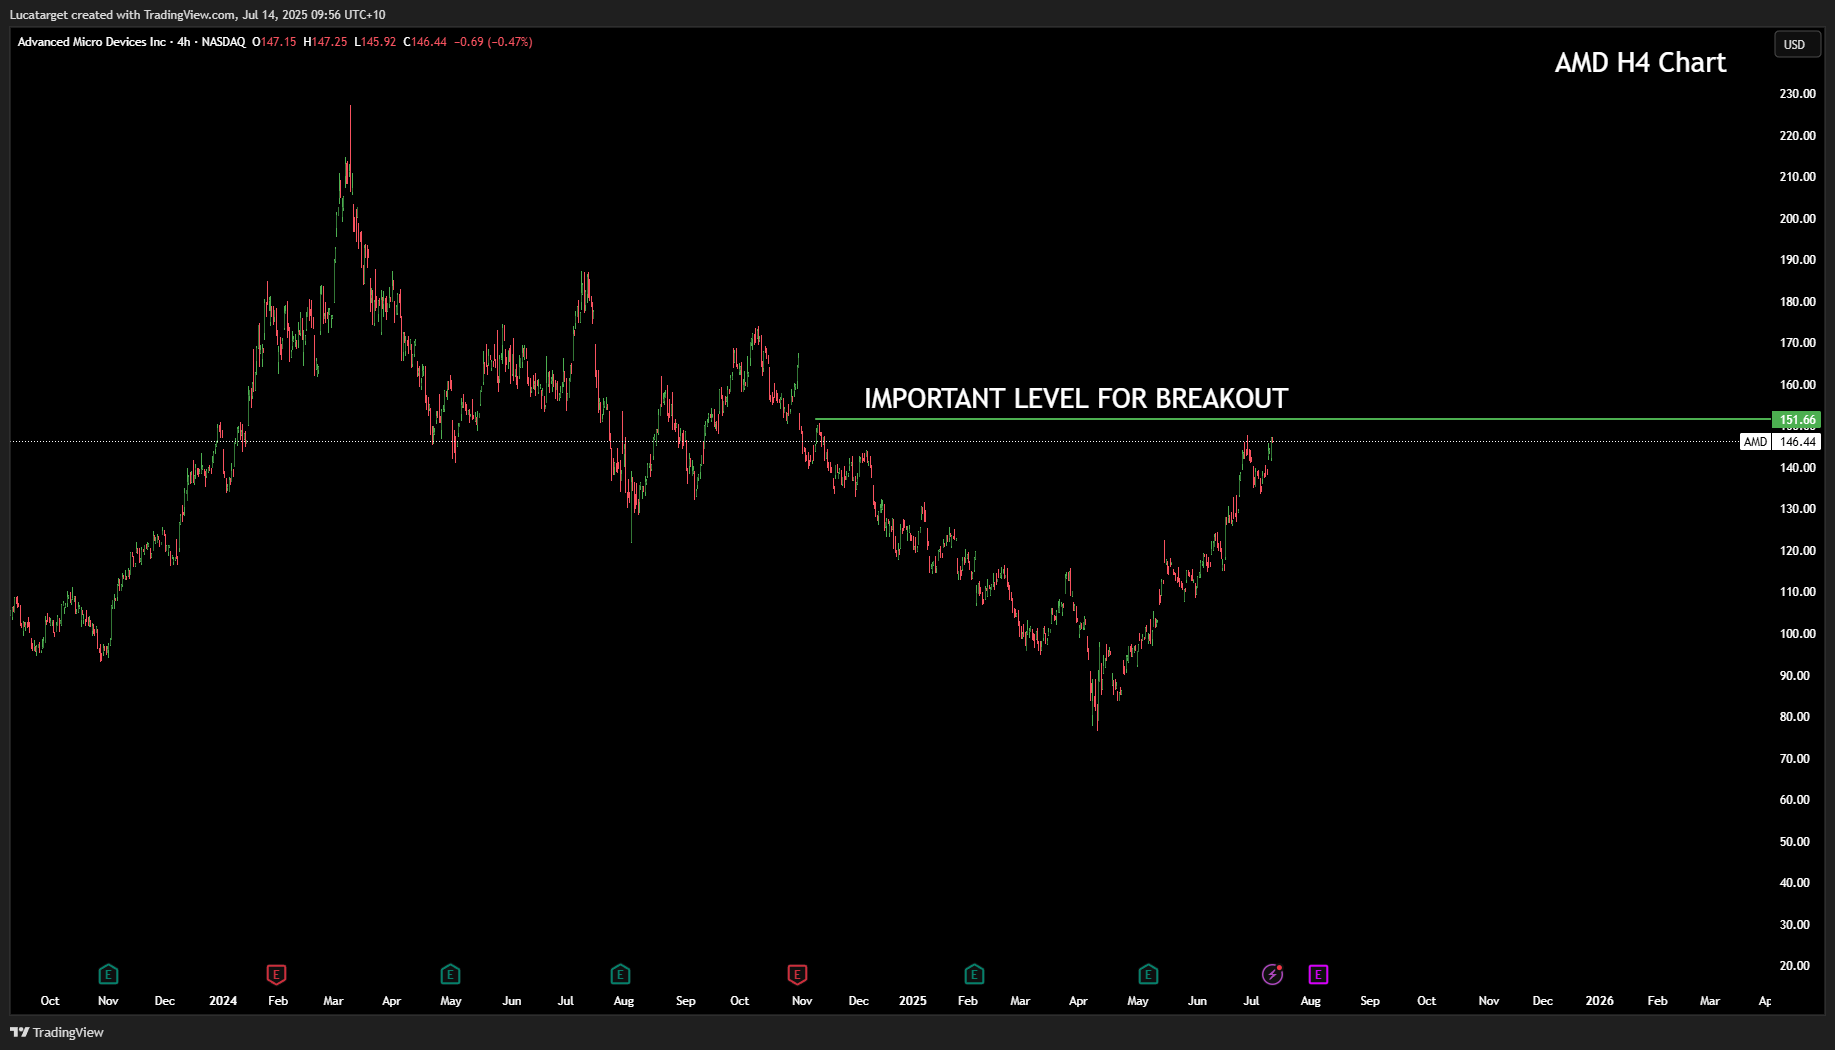Click the NASDAQ exchange label in the legend

coord(223,42)
